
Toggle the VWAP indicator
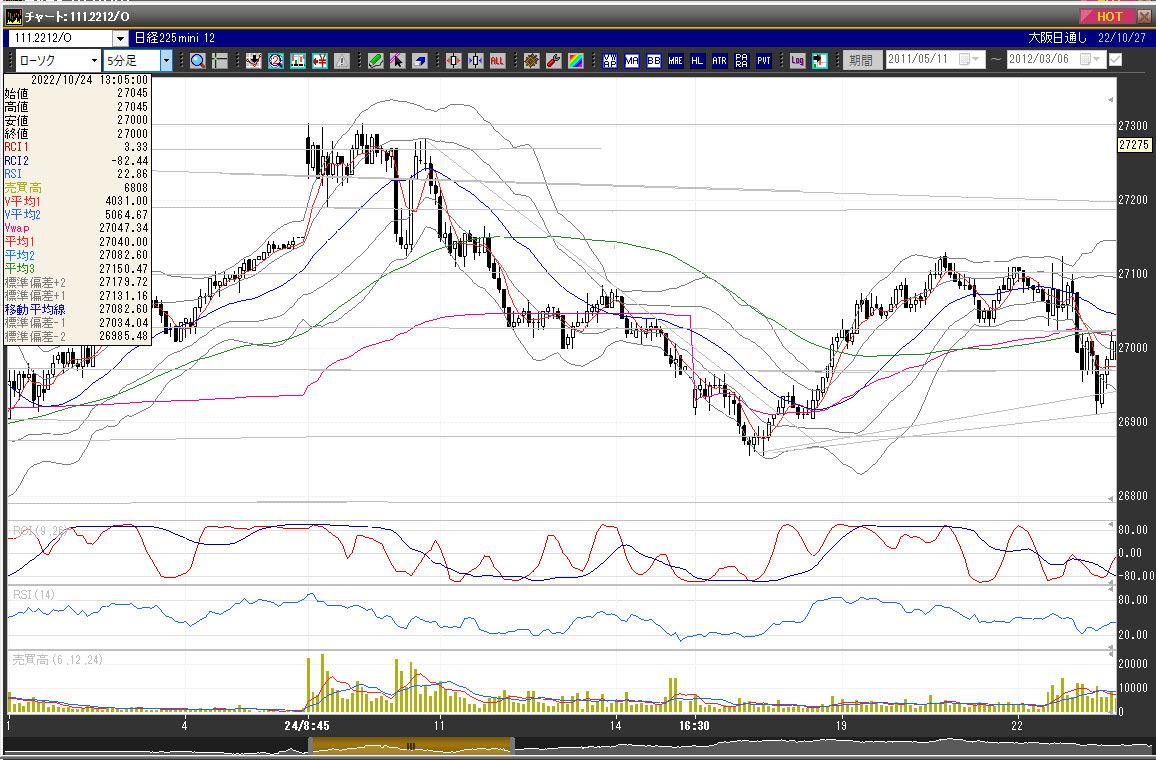pyautogui.click(x=610, y=60)
